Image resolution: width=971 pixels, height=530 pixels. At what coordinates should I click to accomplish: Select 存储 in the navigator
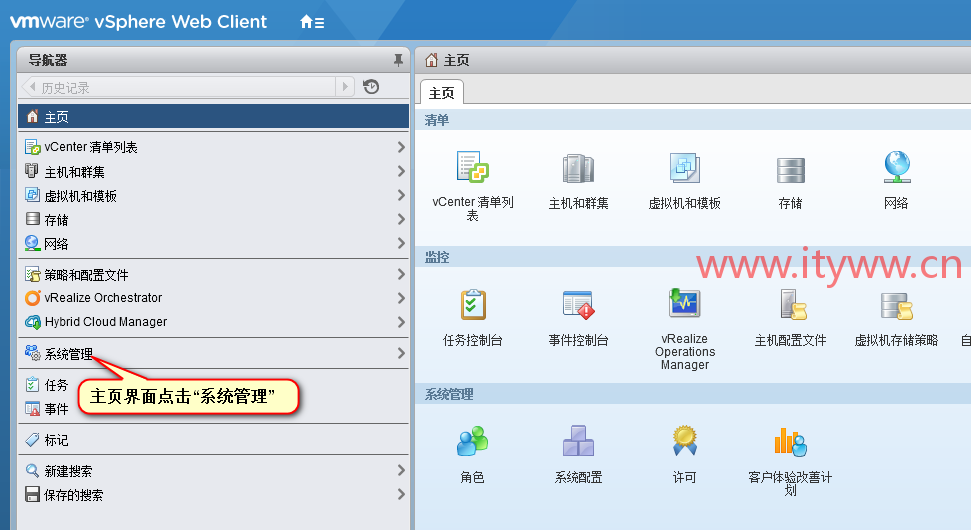(x=214, y=220)
